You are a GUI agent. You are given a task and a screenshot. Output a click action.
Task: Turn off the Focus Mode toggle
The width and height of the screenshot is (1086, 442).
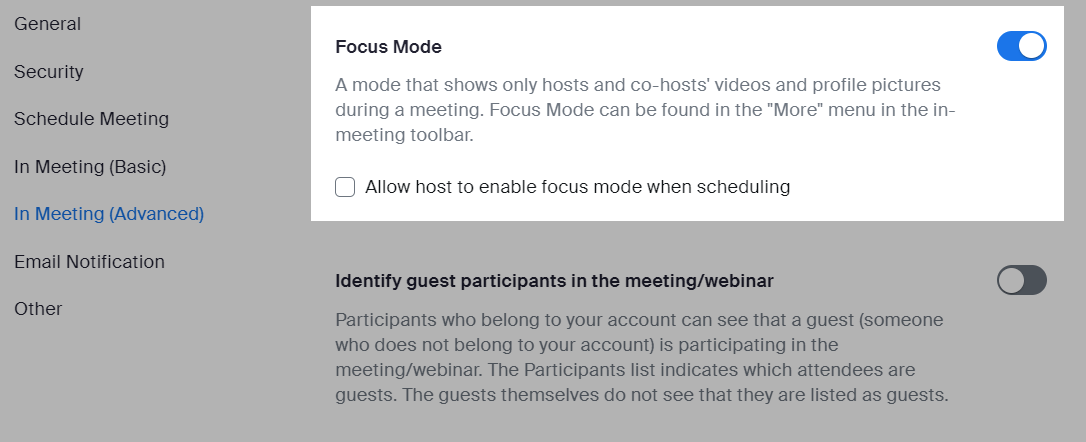tap(1021, 47)
